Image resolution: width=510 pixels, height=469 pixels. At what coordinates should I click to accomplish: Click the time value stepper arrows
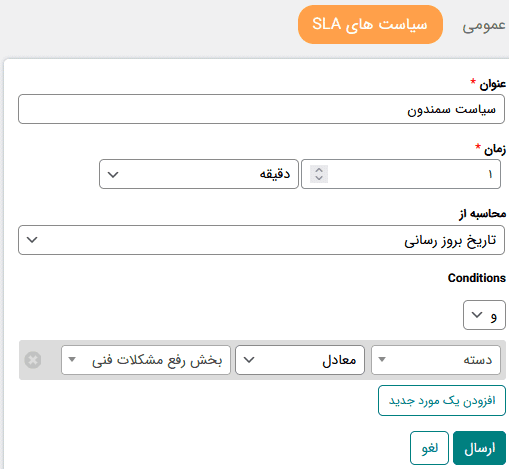point(319,174)
